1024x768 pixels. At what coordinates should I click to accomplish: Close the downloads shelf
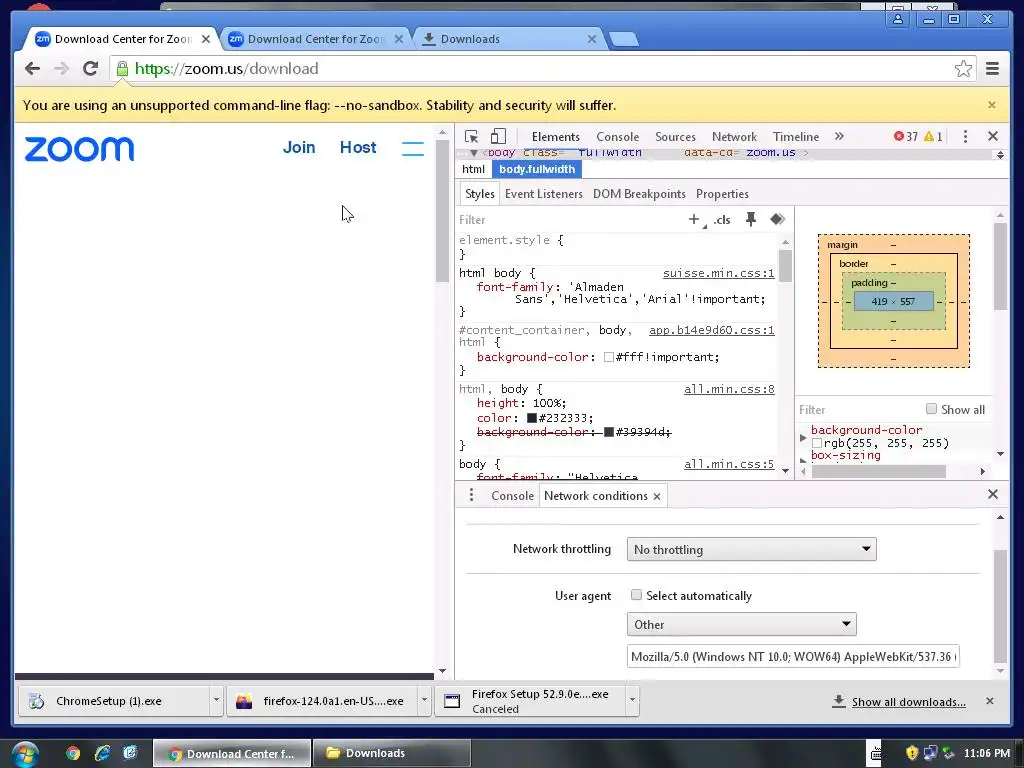click(990, 701)
